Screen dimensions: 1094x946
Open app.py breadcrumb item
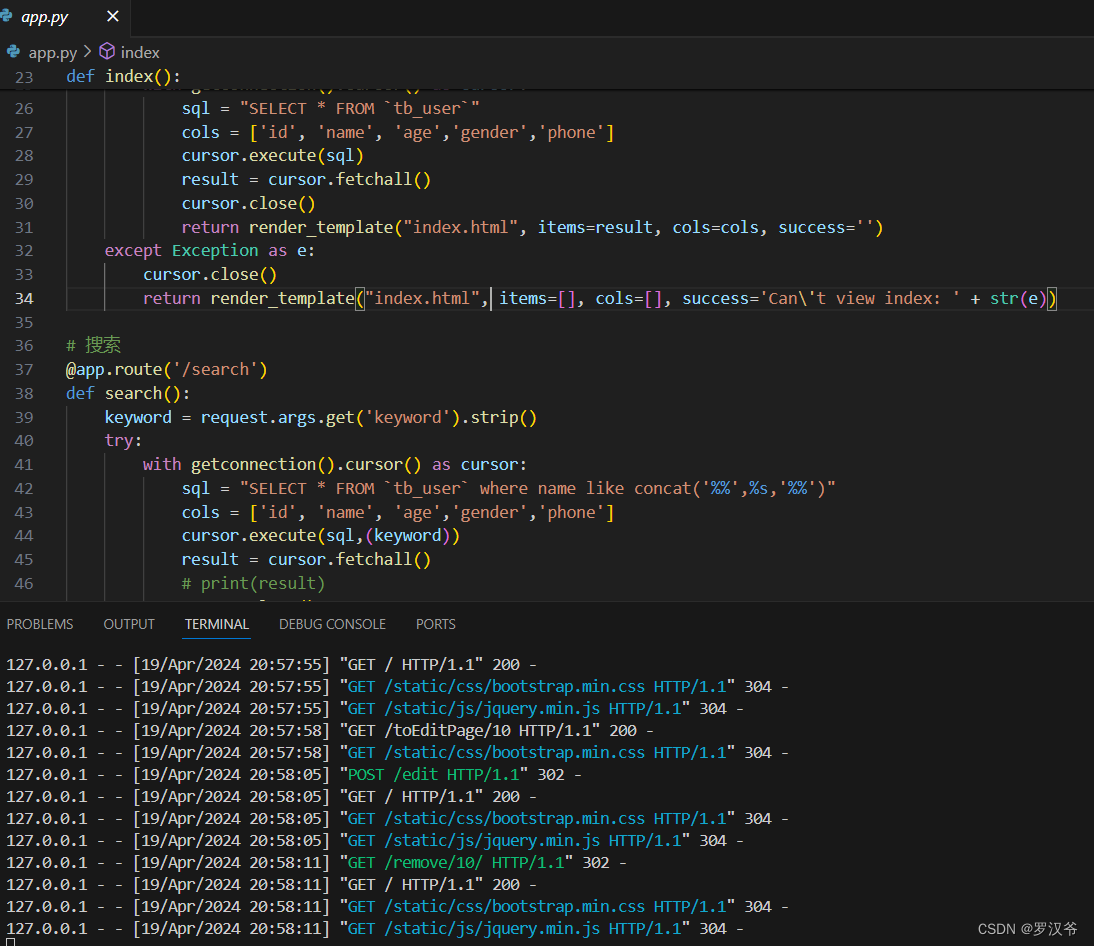(52, 52)
